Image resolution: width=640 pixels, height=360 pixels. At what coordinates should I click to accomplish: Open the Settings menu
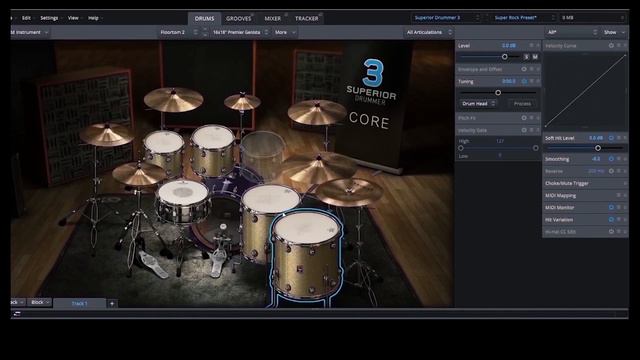49,18
